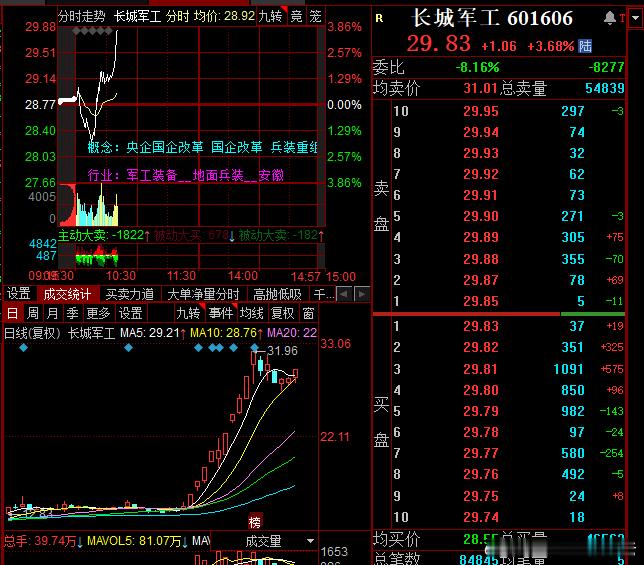This screenshot has height=565, width=644.
Task: Click the 日线(复权) label
Action: coord(32,333)
